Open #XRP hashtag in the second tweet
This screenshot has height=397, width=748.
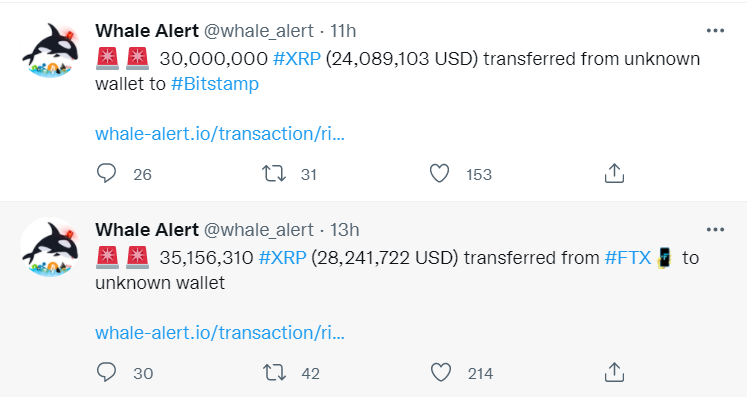click(282, 258)
